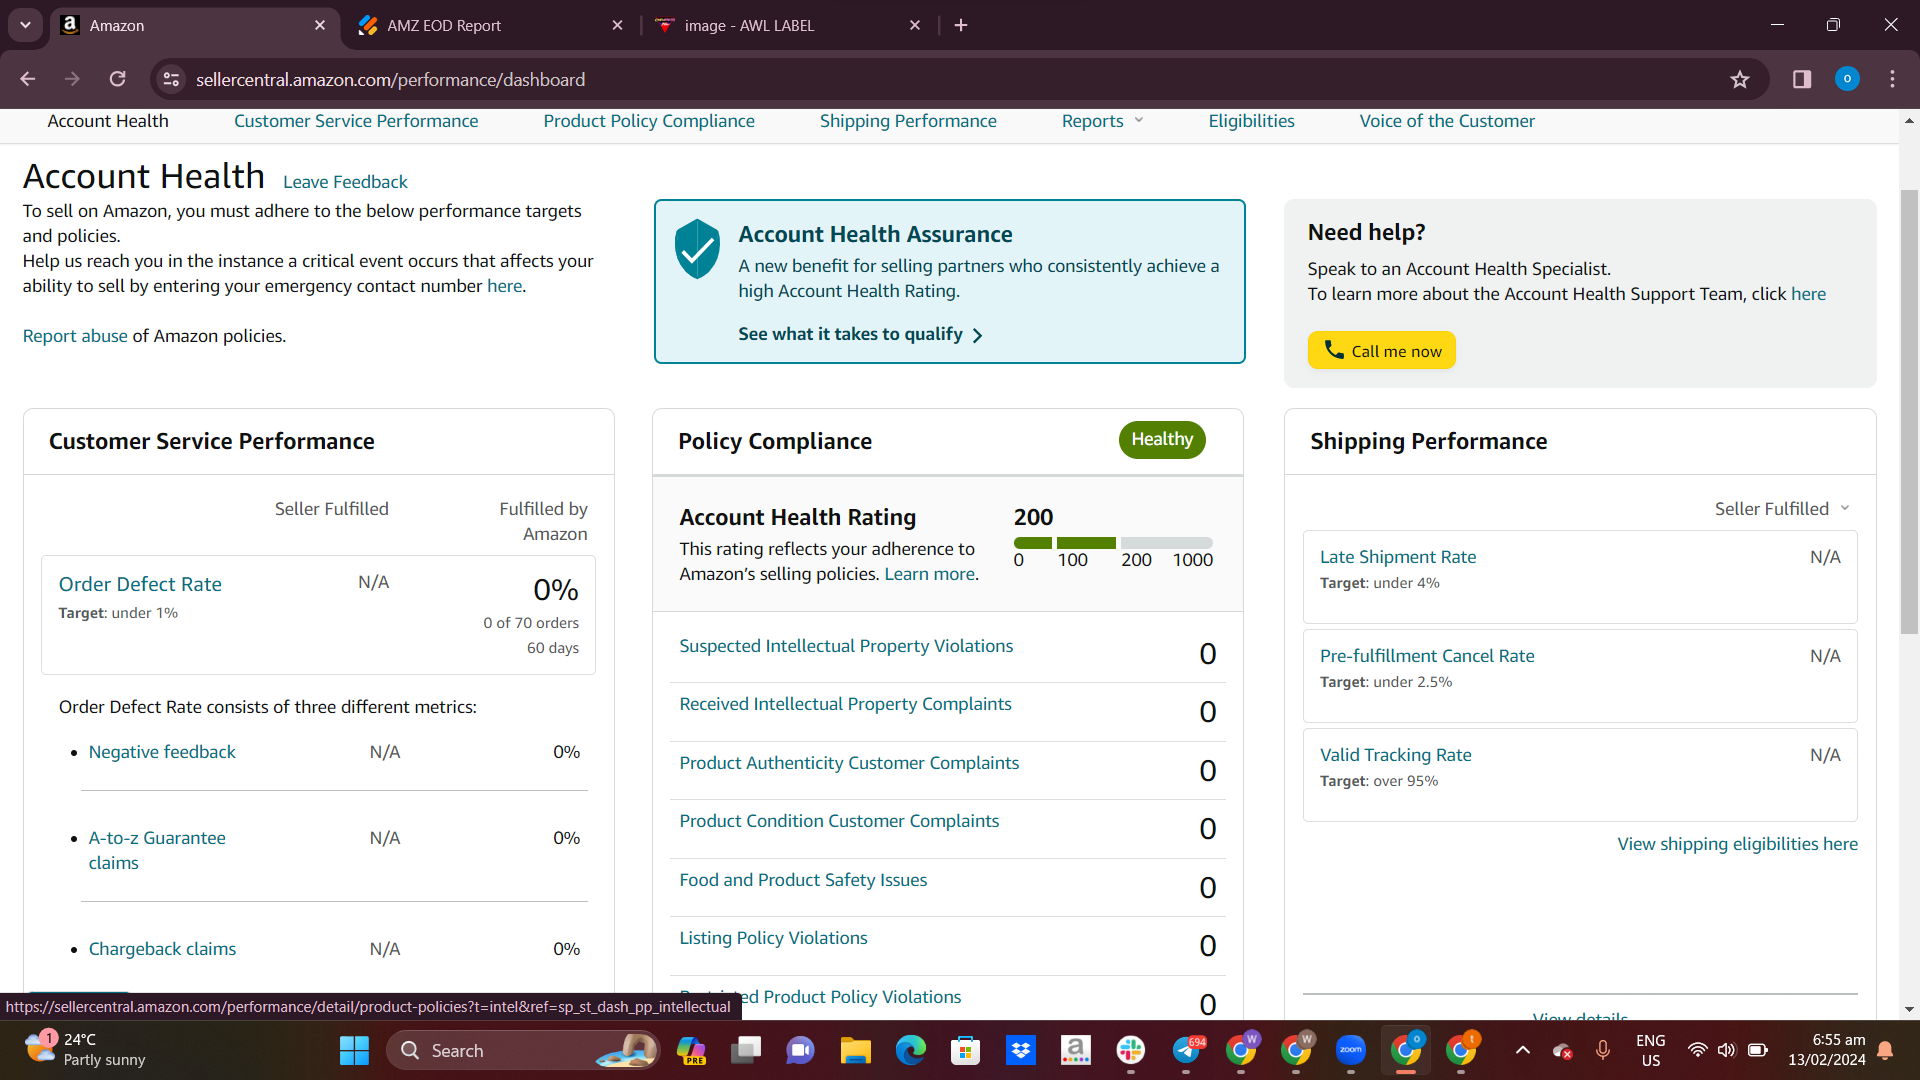Open Suspected Intellectual Property Violations
Viewport: 1920px width, 1080px height.
click(846, 646)
